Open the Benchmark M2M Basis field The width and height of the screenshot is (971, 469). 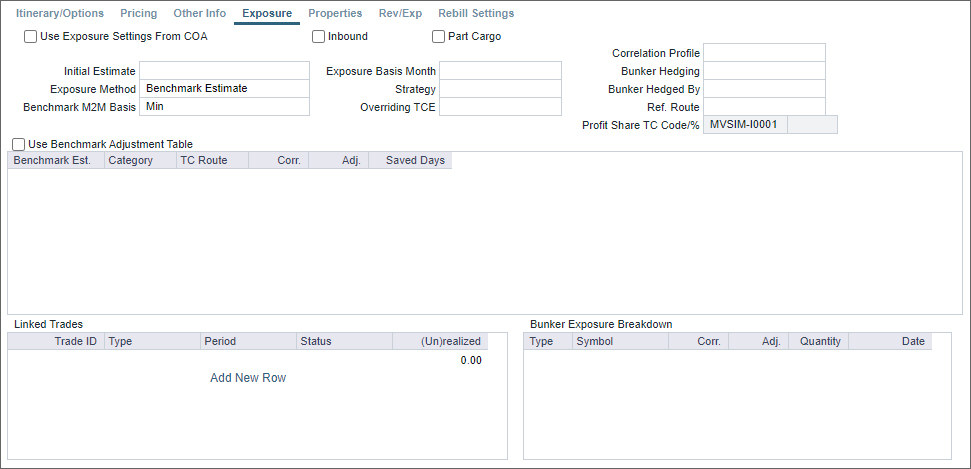tap(224, 107)
